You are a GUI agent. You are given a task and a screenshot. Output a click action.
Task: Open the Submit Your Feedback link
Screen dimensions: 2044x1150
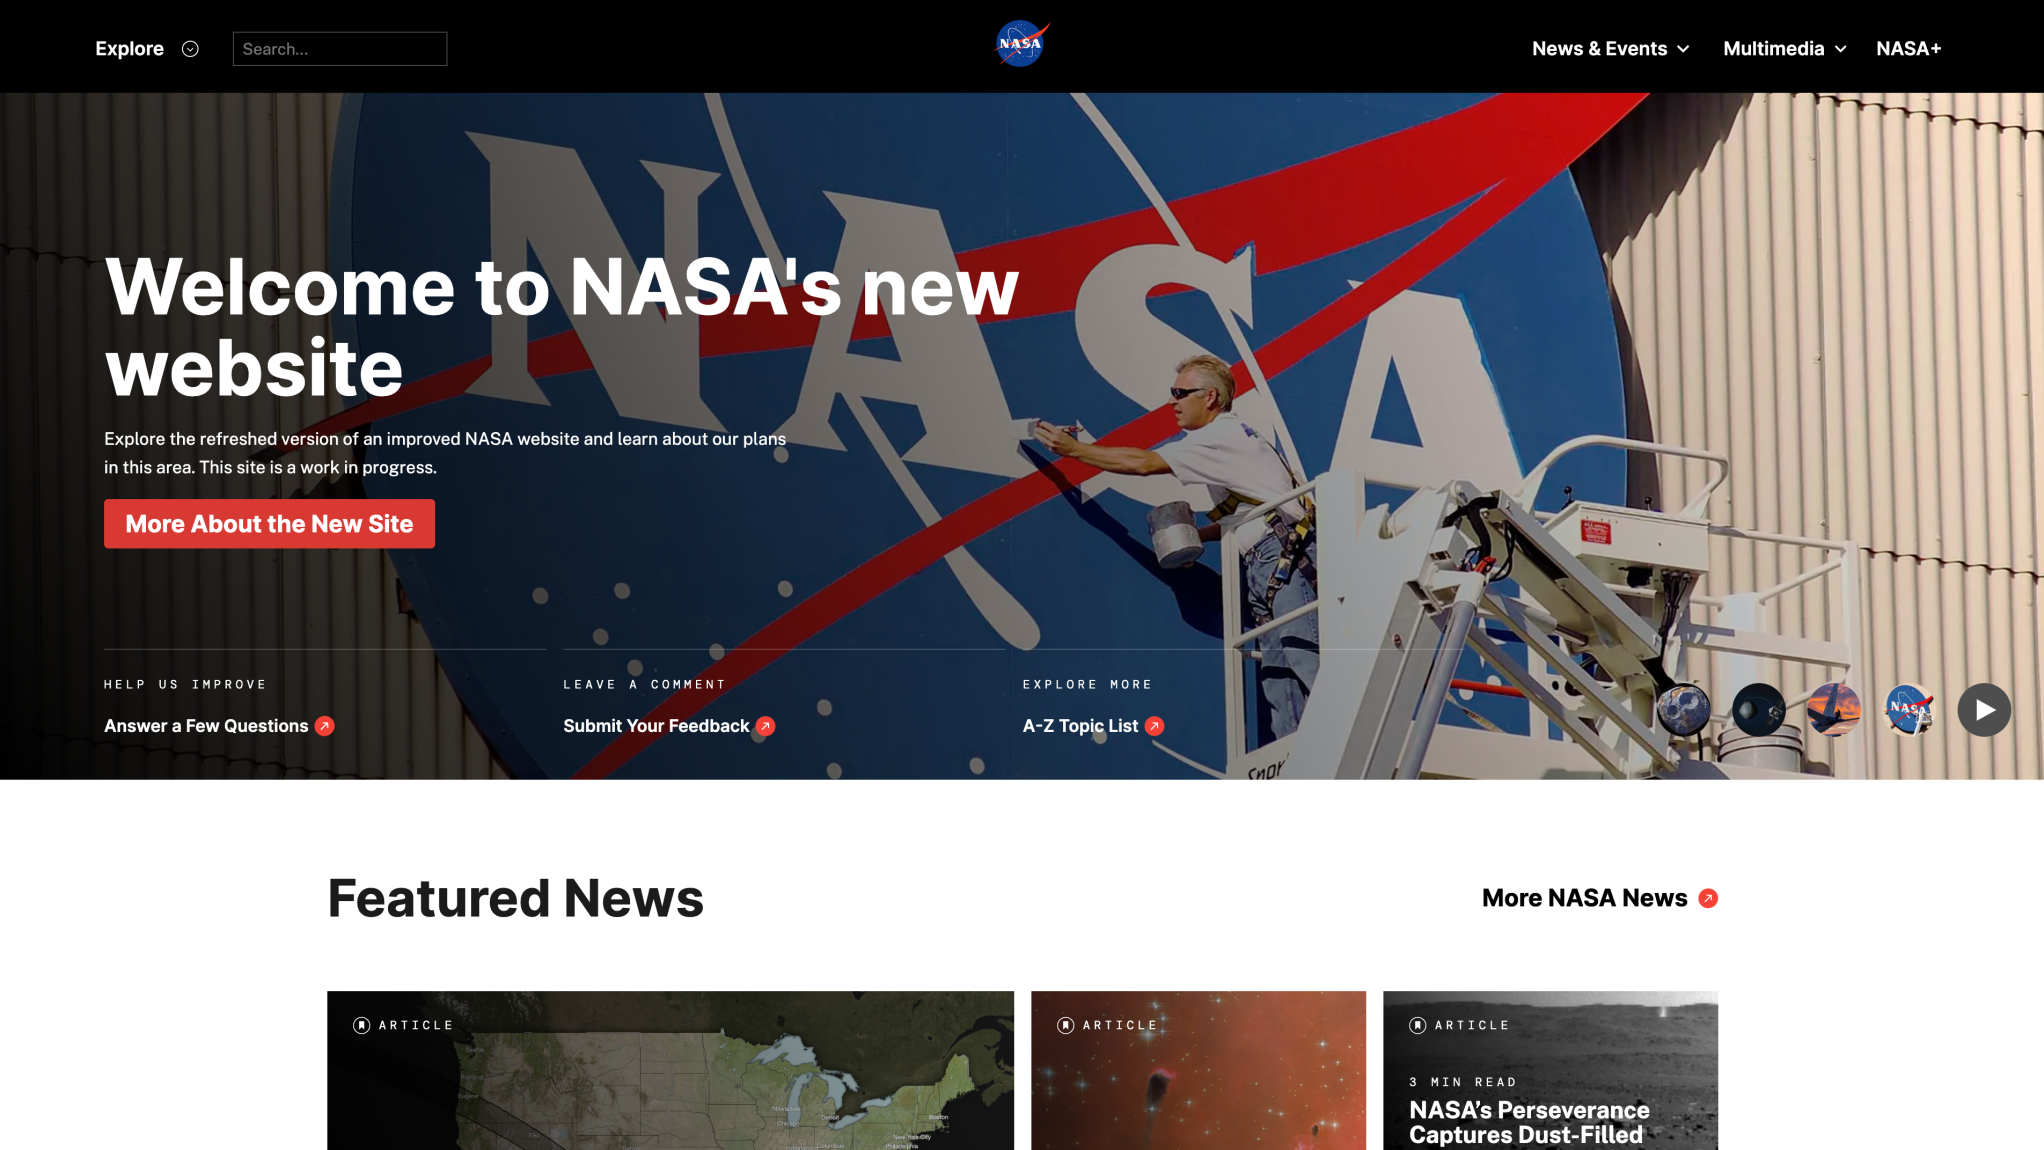(655, 726)
